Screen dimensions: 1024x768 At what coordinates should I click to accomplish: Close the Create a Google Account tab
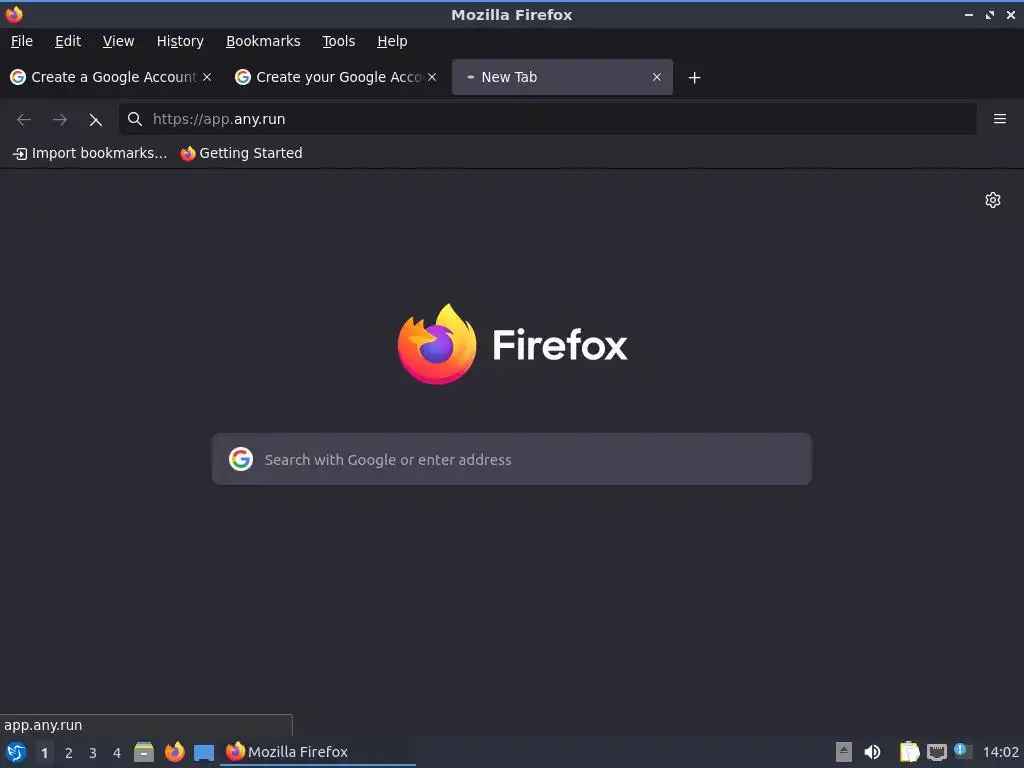207,77
